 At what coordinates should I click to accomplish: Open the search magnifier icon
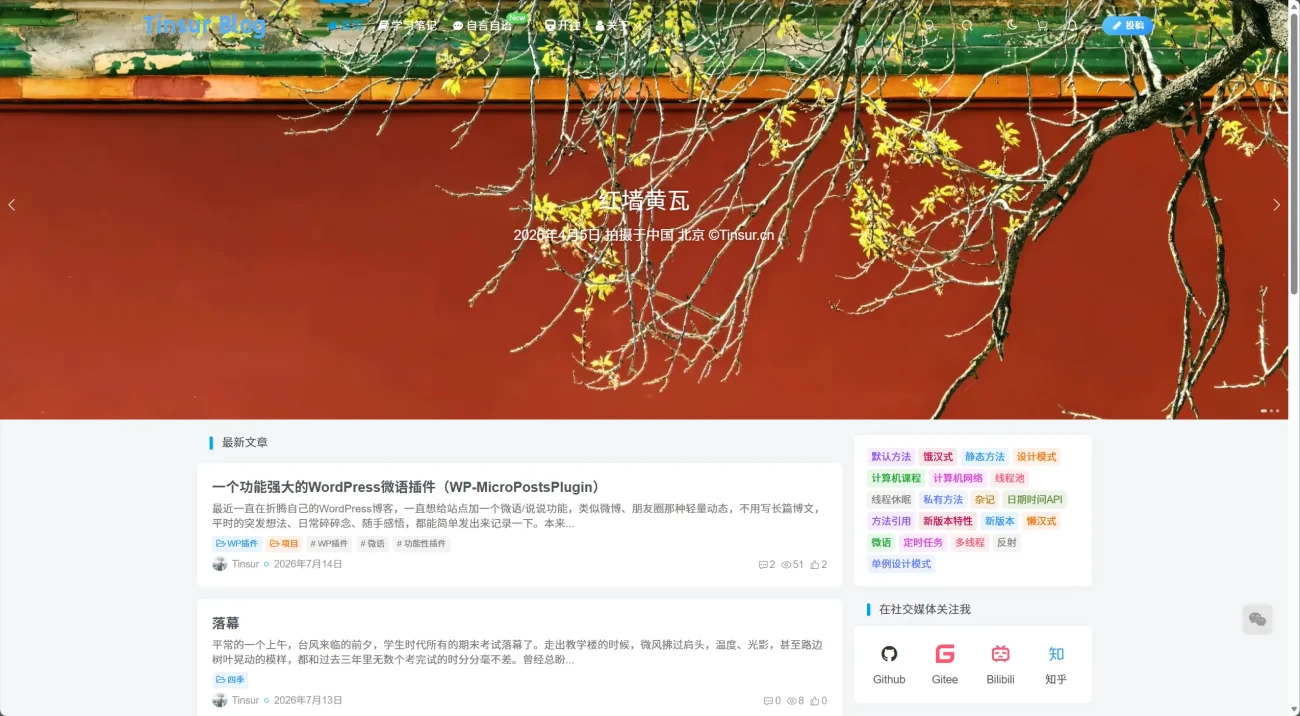click(x=967, y=26)
